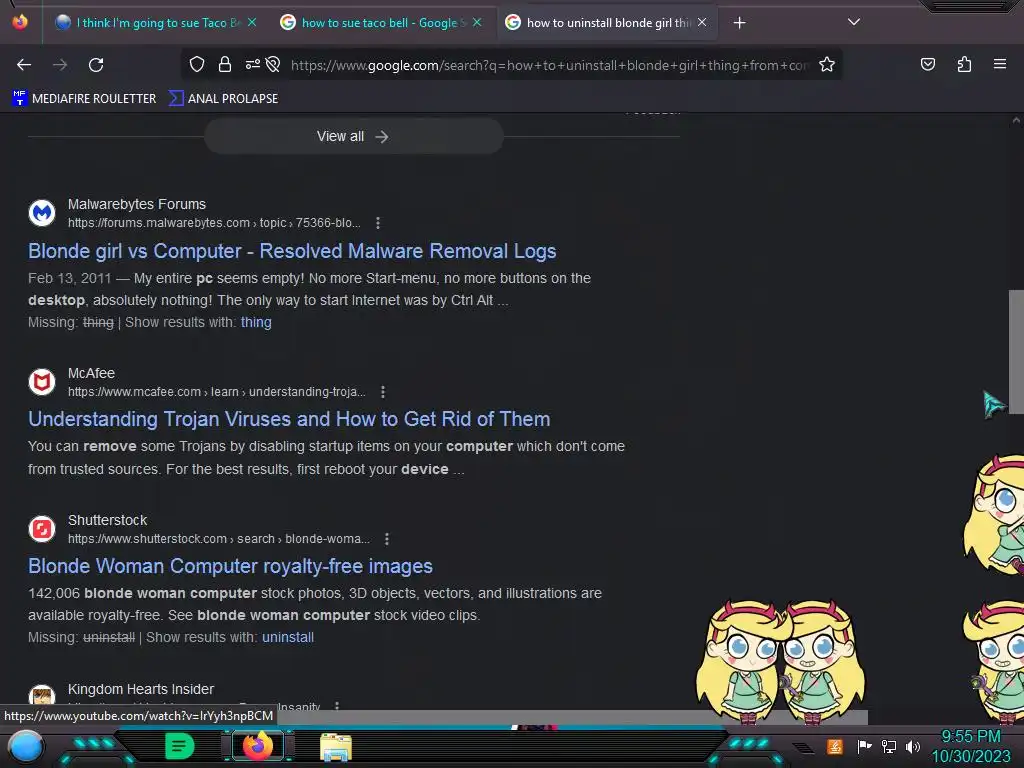
Task: Click the page vertical scrollbar thumb
Action: click(x=1016, y=351)
